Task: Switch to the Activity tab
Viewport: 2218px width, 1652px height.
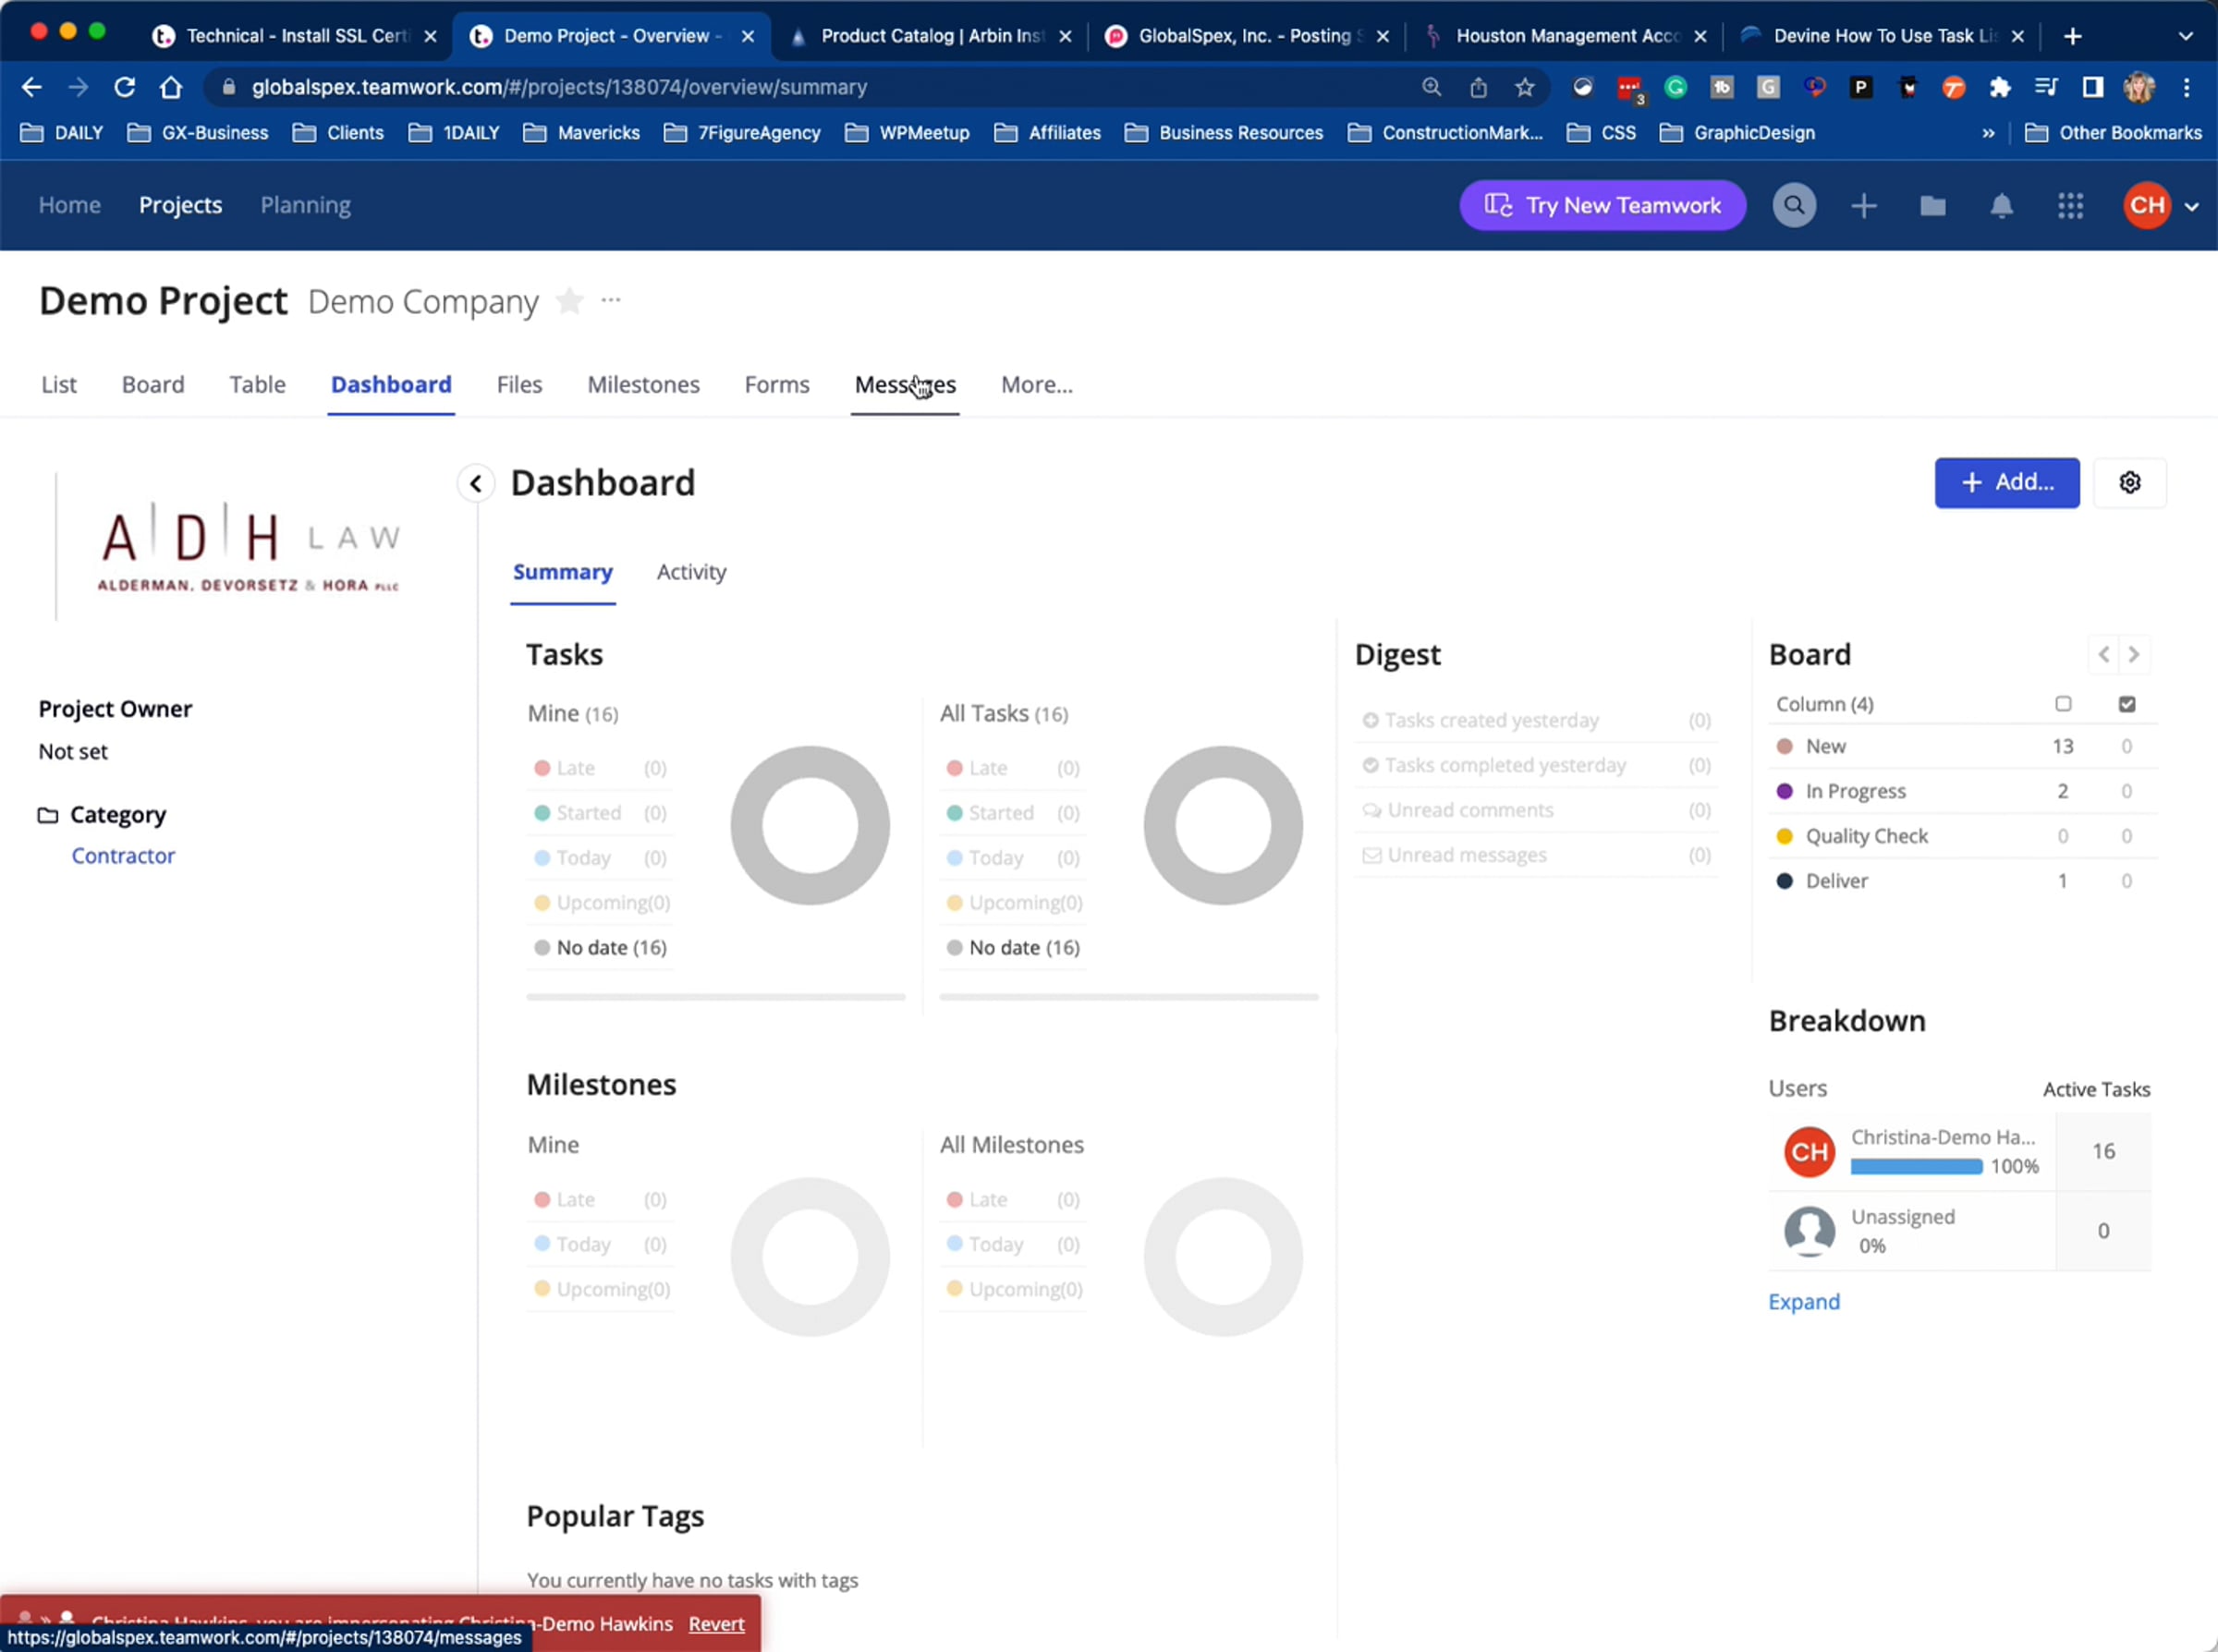Action: pos(691,572)
